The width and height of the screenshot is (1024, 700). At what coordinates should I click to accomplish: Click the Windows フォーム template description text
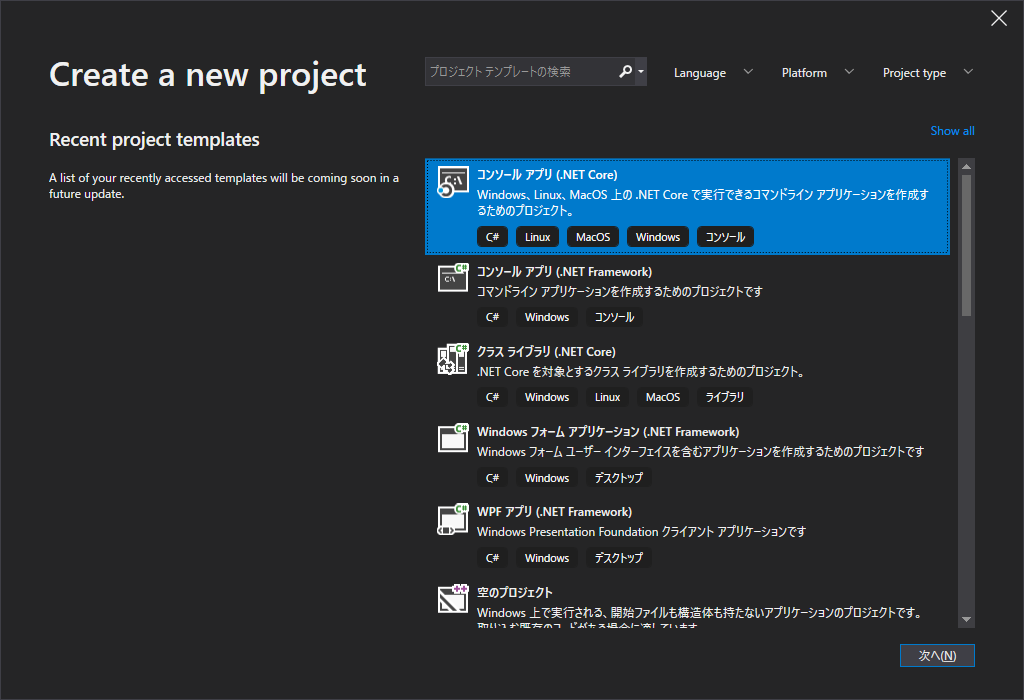(x=700, y=452)
